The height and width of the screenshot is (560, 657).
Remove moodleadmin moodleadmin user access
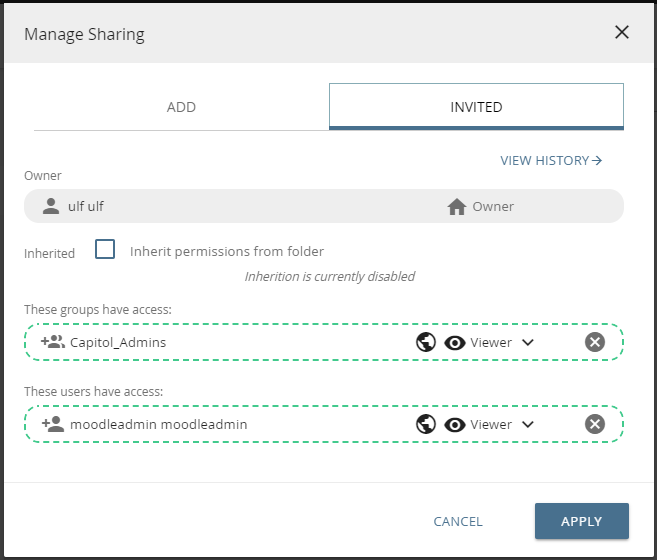click(x=595, y=424)
